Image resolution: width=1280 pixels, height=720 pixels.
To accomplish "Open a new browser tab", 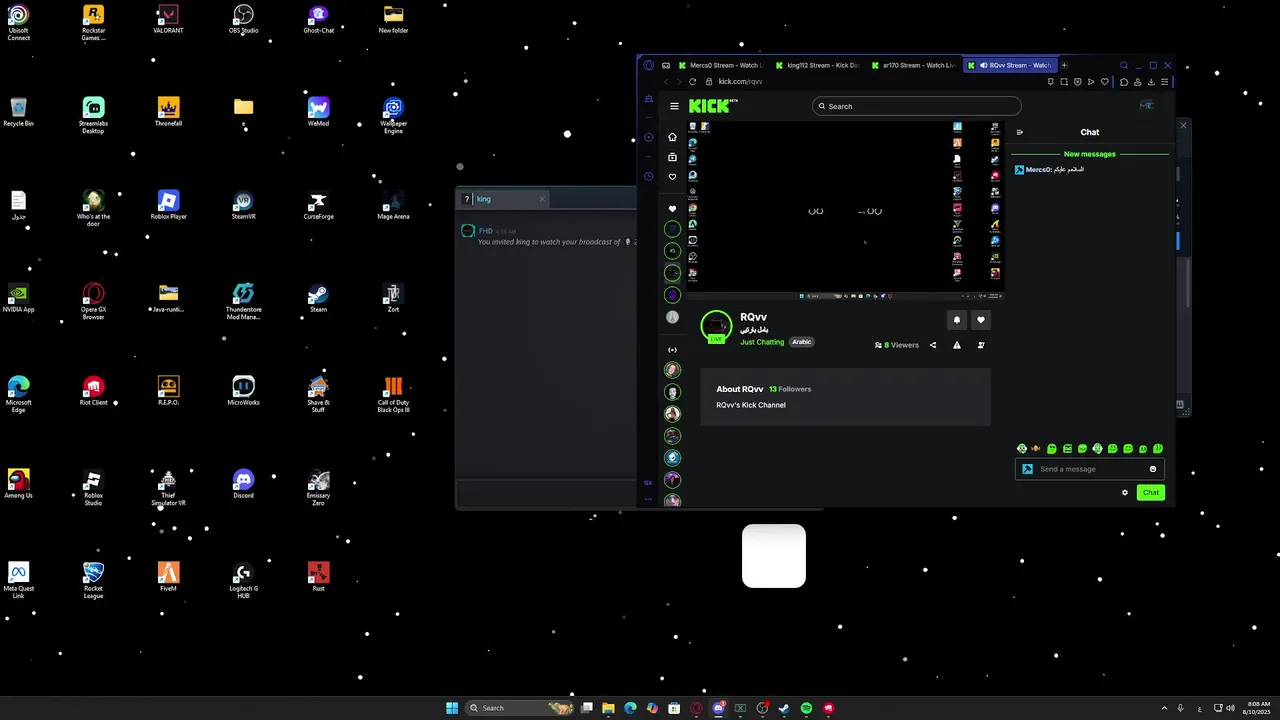I will 1064,65.
